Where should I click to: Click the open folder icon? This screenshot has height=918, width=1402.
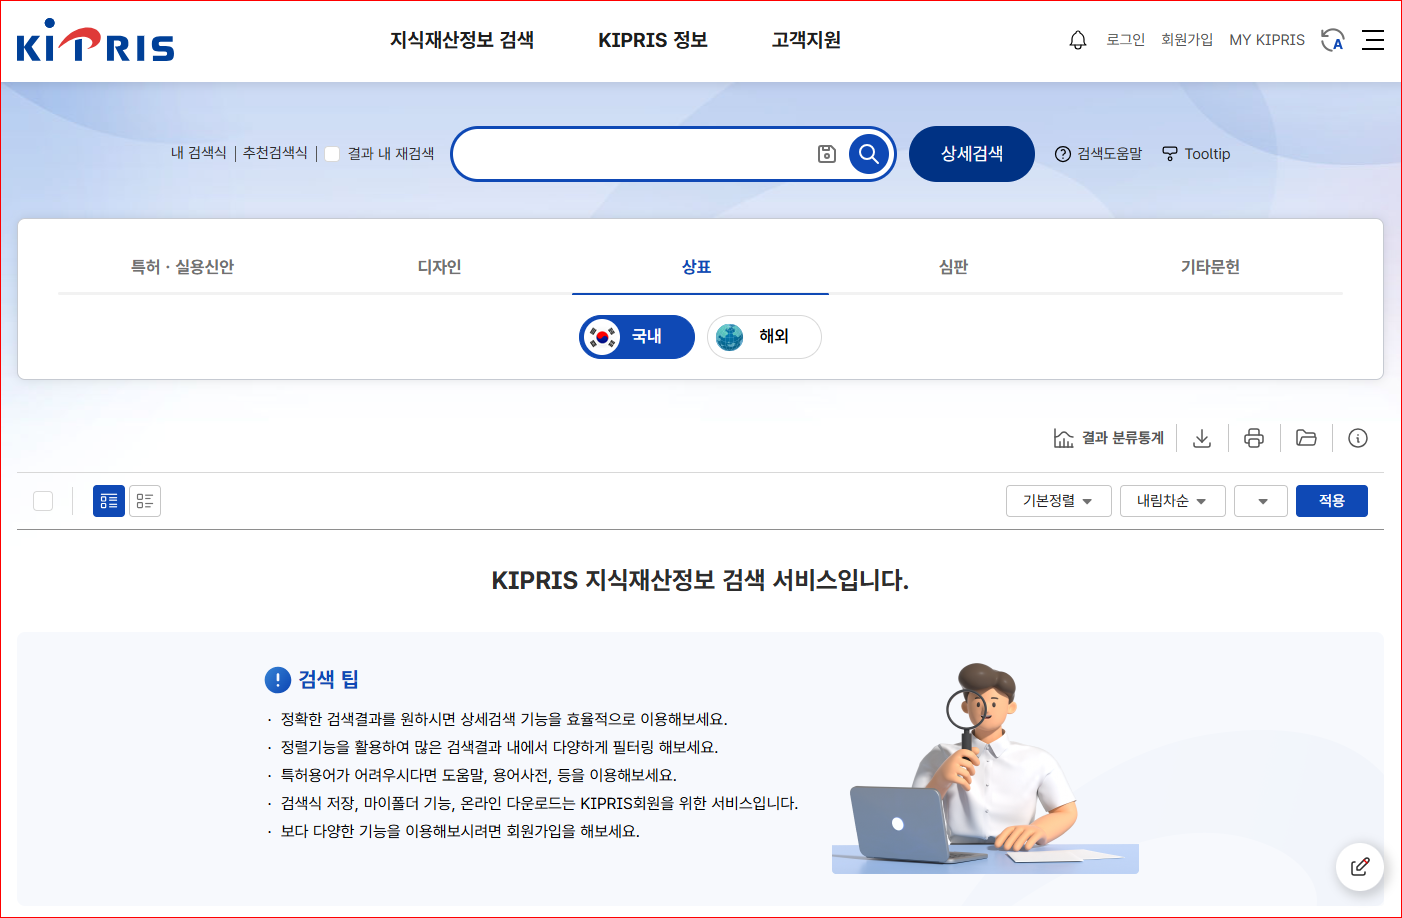pos(1306,438)
